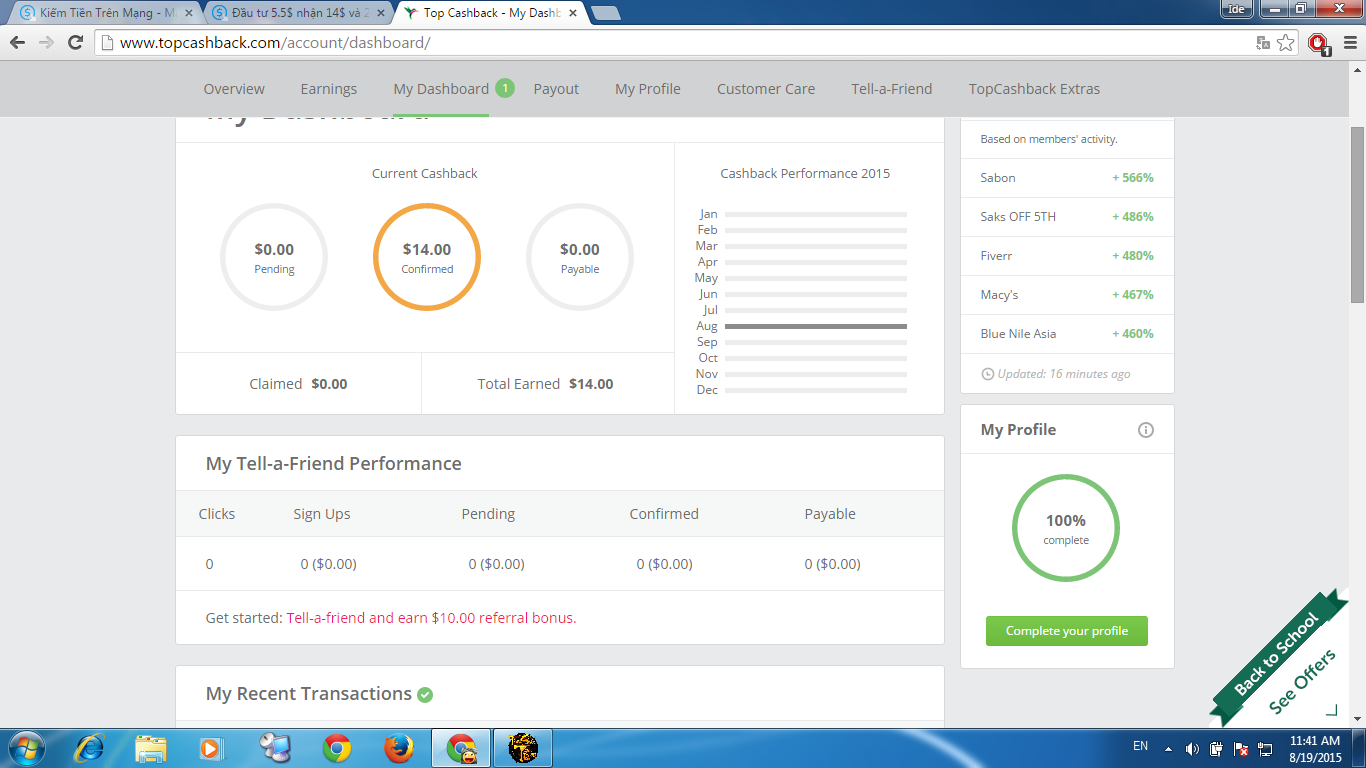Switch to the Đầu tư 5.5$ tab

297,13
